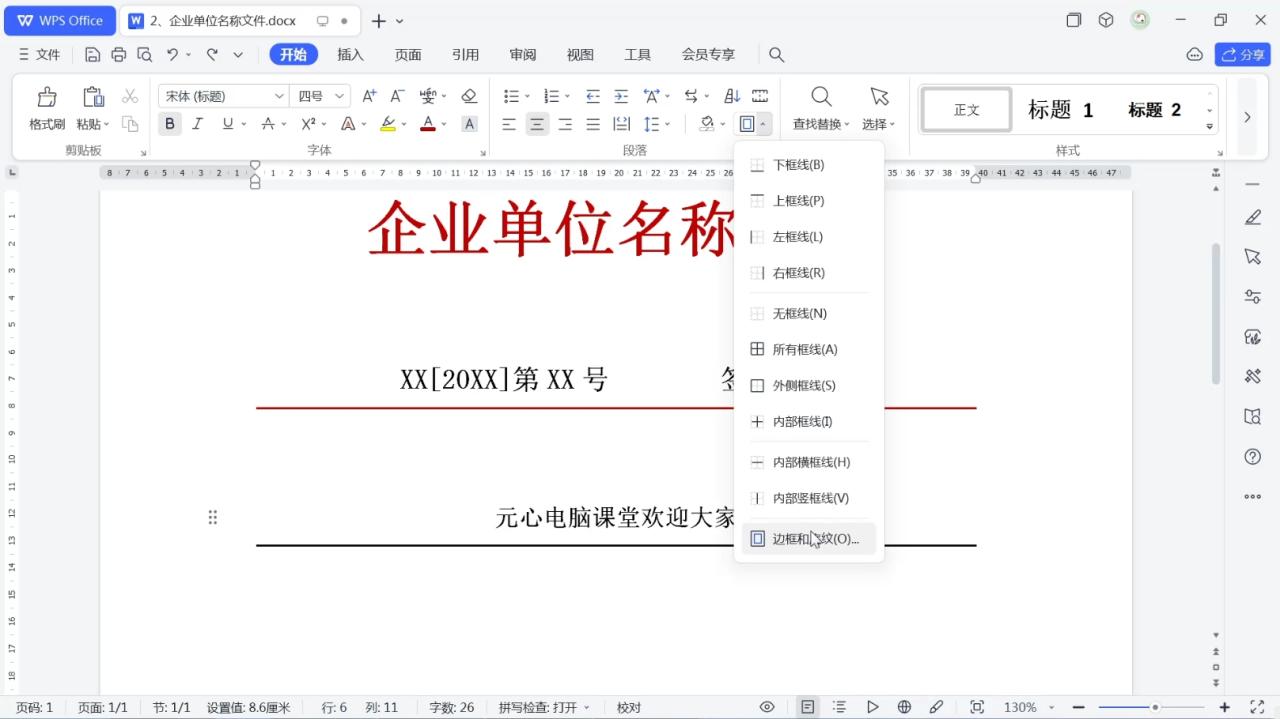Expand the styles gallery arrow
Viewport: 1280px width, 719px height.
[x=1210, y=126]
